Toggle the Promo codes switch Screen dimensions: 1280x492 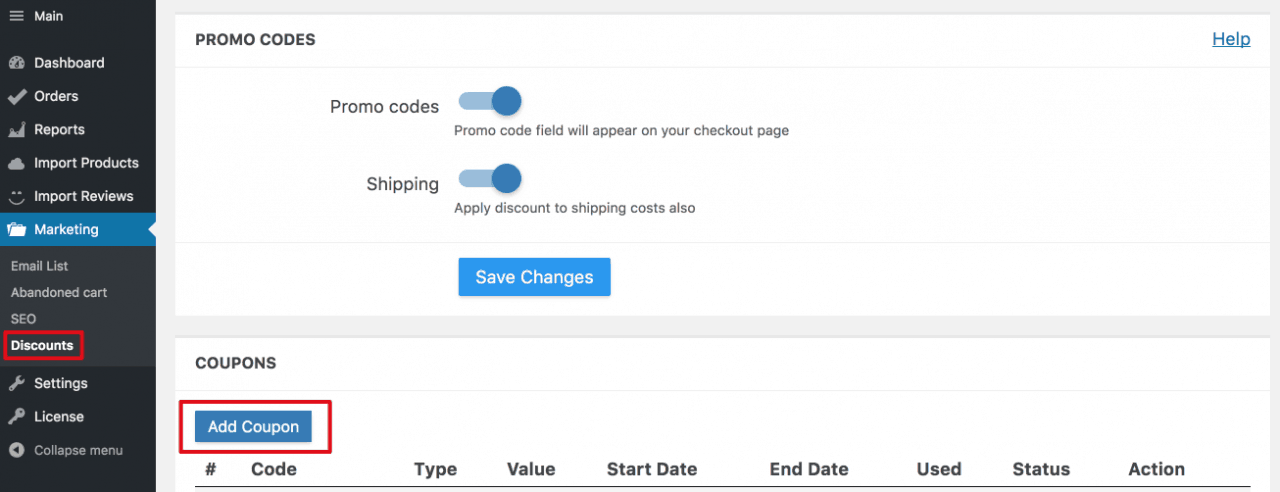click(x=490, y=101)
